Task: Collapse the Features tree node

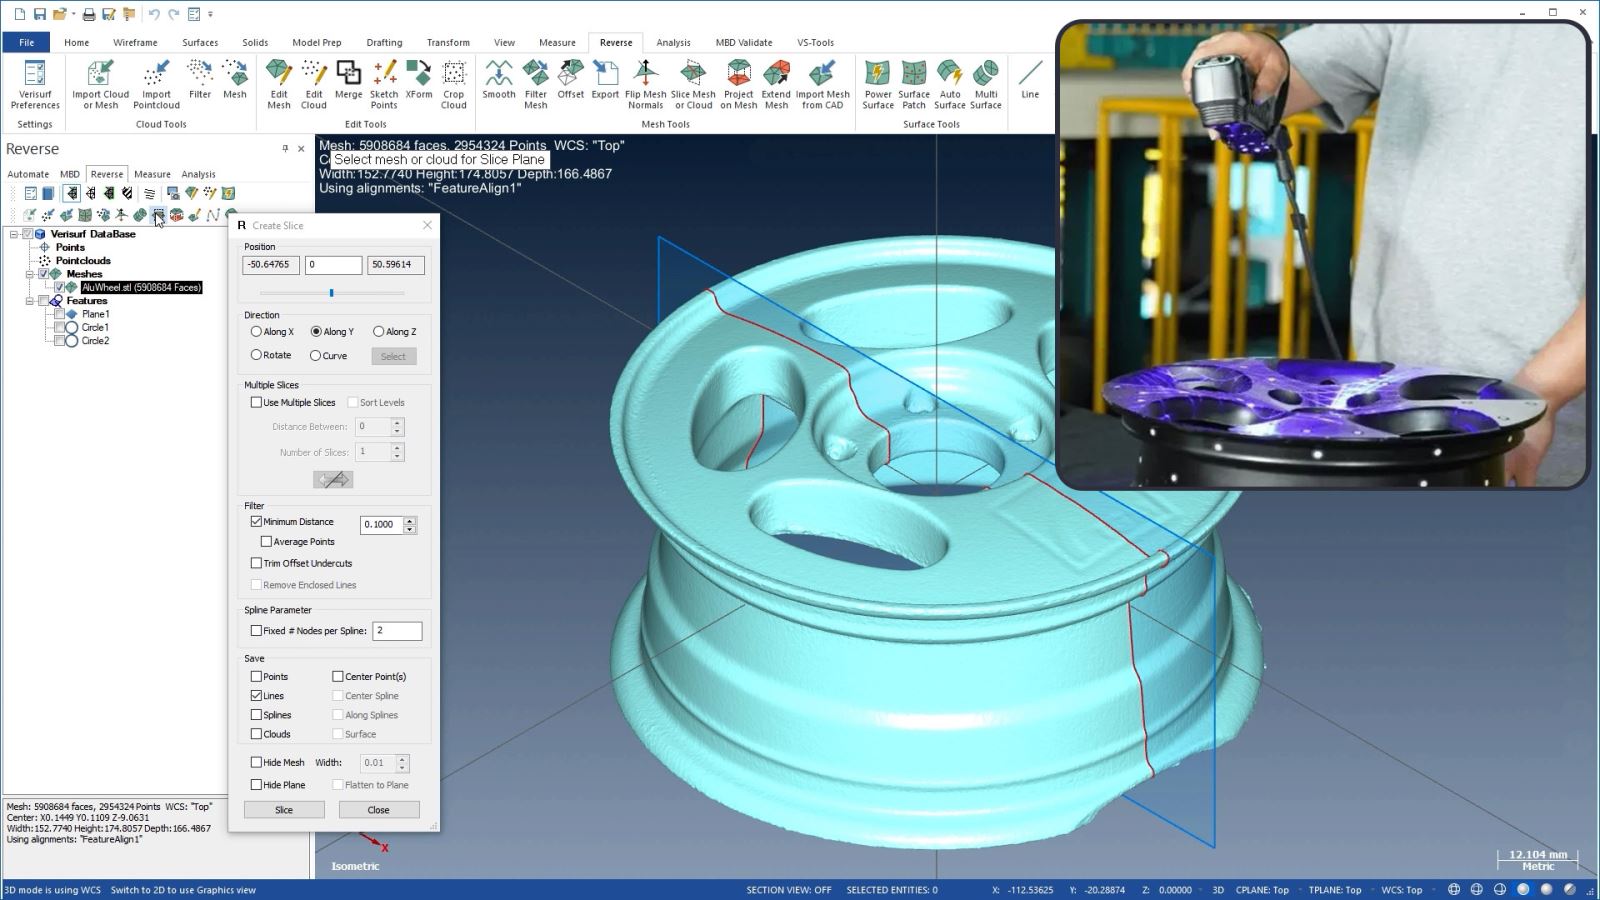Action: pyautogui.click(x=30, y=301)
